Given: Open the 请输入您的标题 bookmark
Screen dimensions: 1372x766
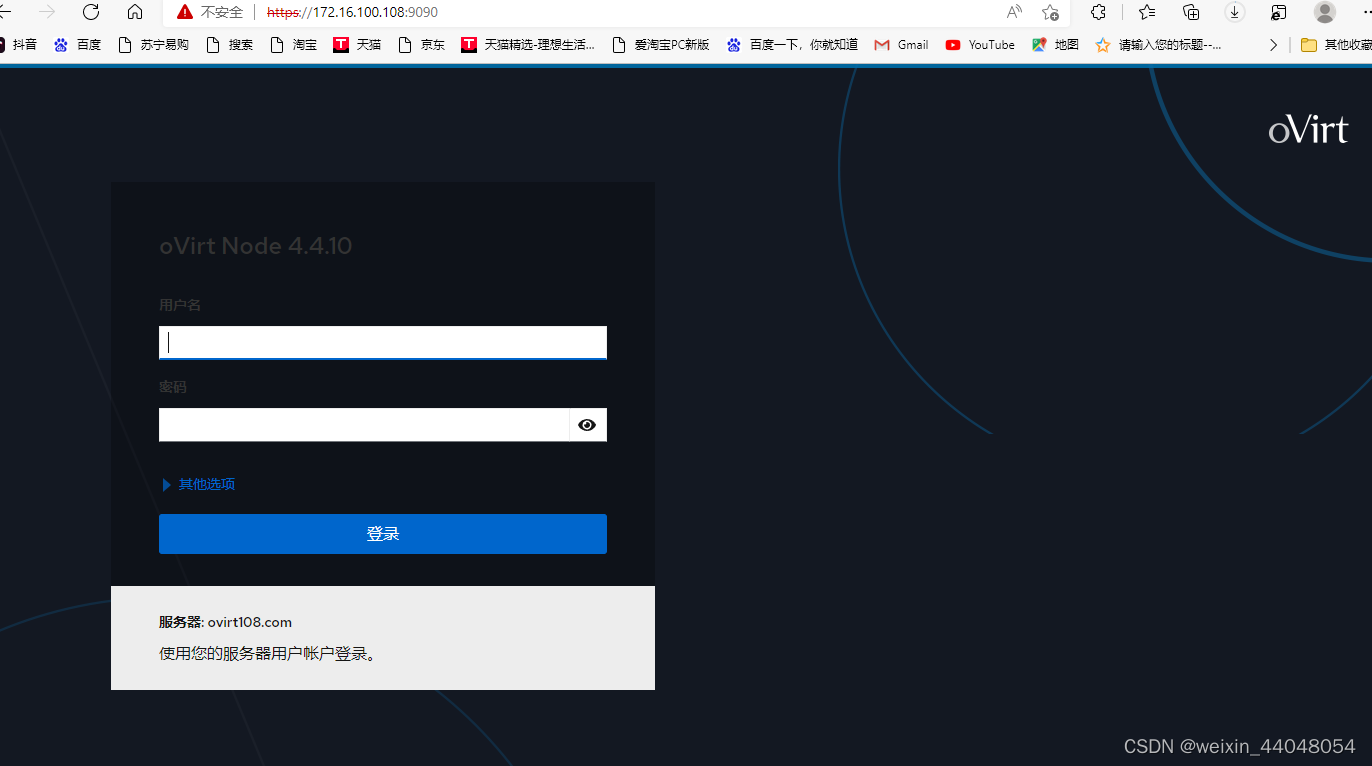Looking at the screenshot, I should 1158,45.
